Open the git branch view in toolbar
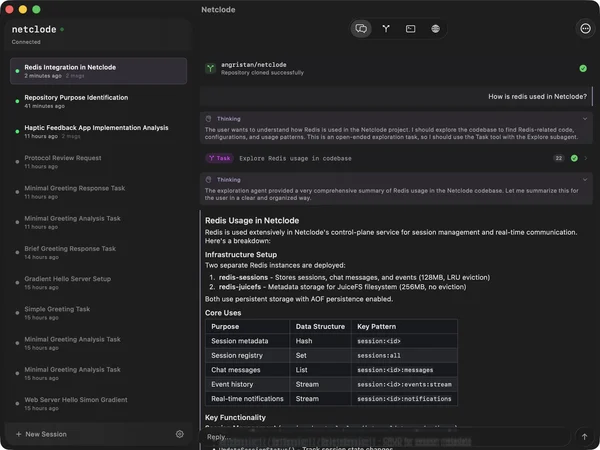This screenshot has height=450, width=600. tap(386, 29)
